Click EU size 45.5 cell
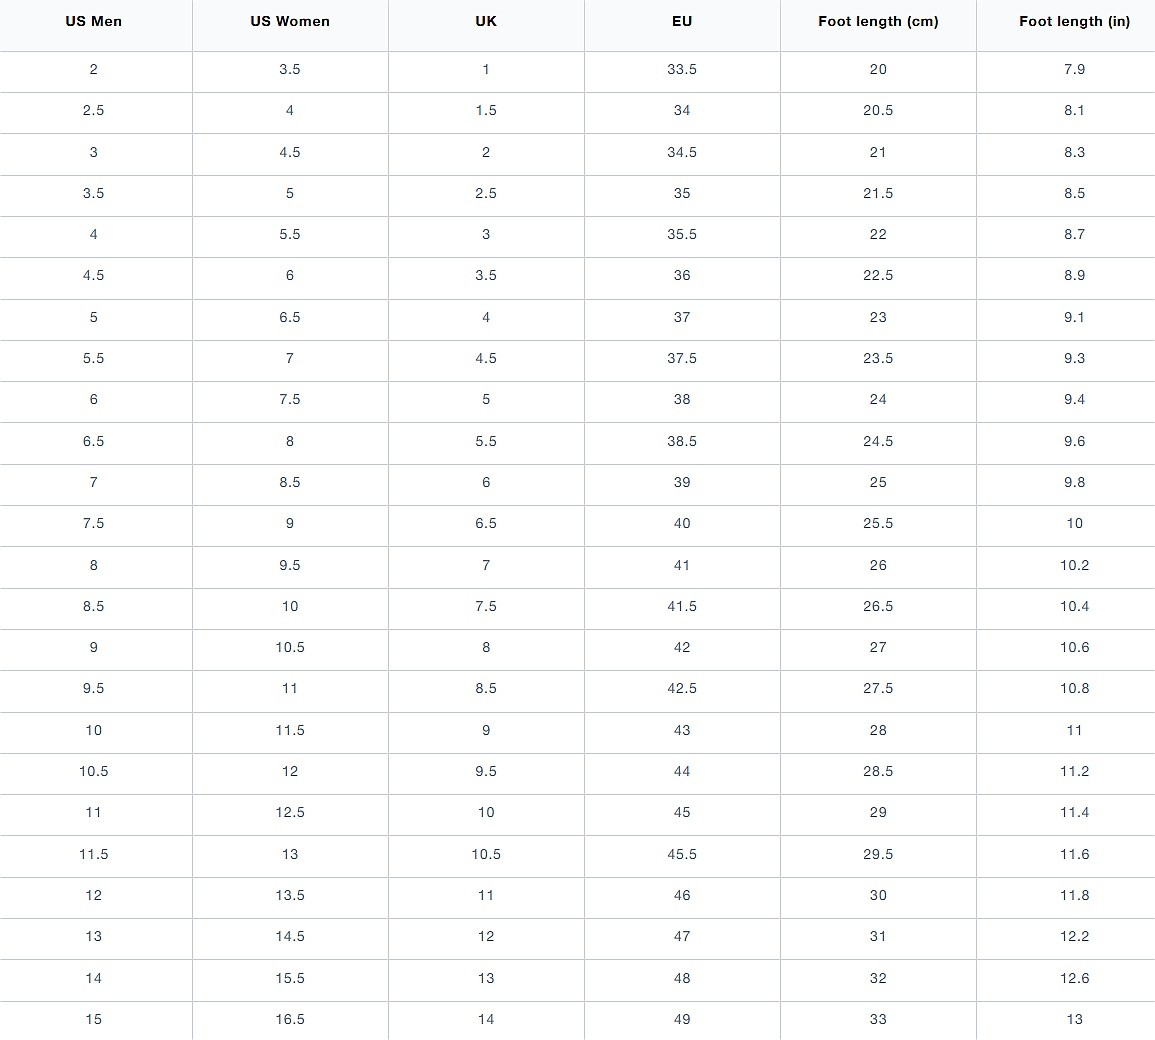This screenshot has height=1040, width=1155. pyautogui.click(x=682, y=854)
